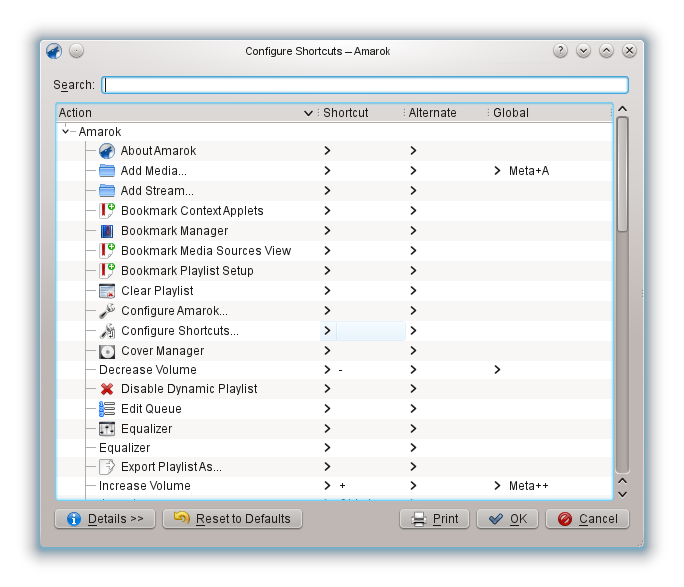Click the red X Disable Dynamic Playlist icon

[x=107, y=389]
